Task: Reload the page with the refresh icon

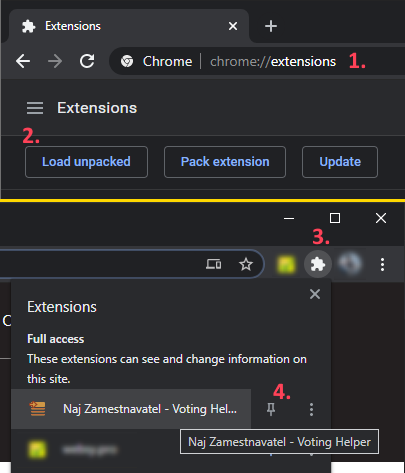Action: [x=87, y=61]
